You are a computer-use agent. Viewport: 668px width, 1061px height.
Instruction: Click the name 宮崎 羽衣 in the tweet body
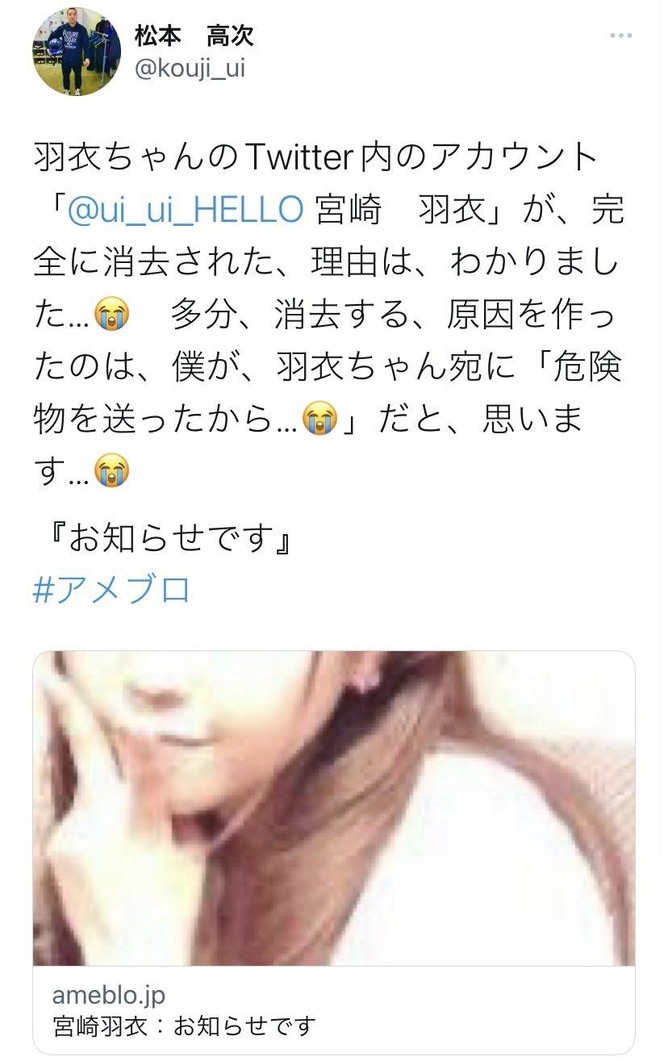point(399,210)
